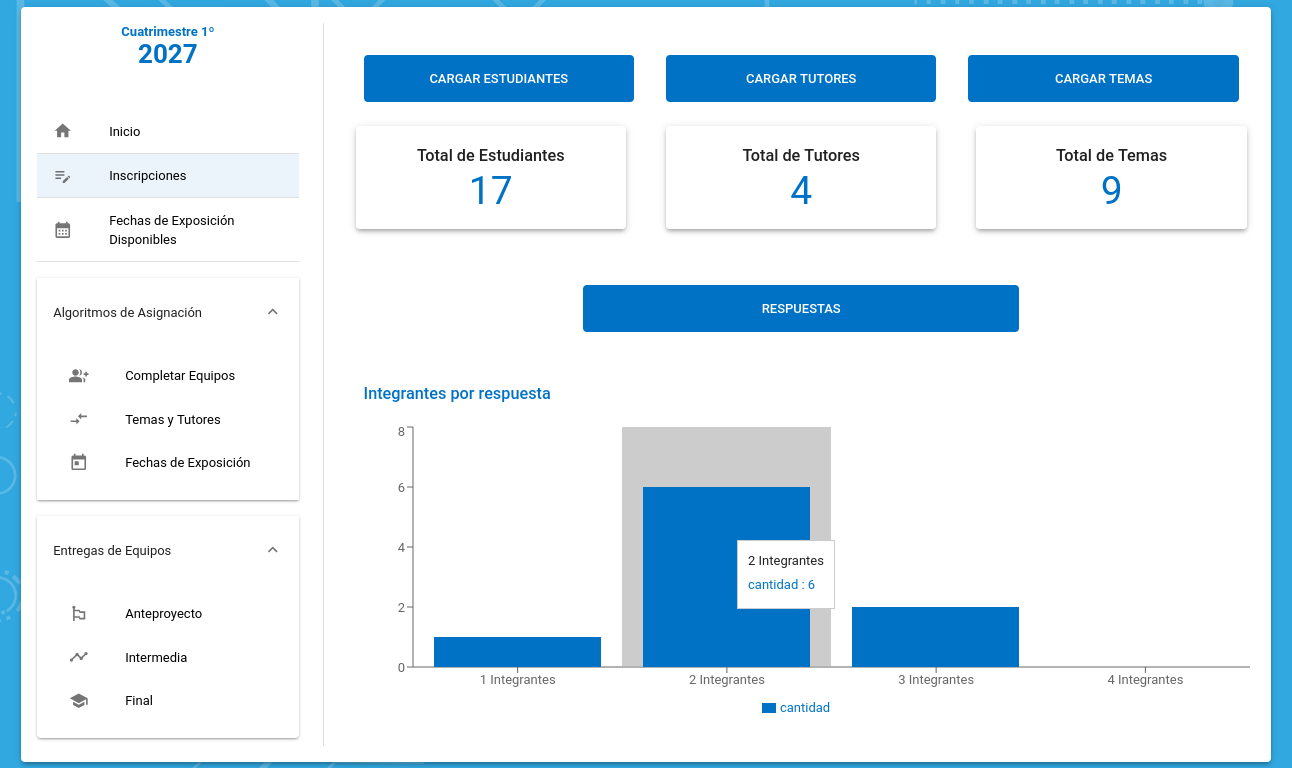Viewport: 1292px width, 768px height.
Task: Click the graduation cap icon beside Final
Action: pyautogui.click(x=79, y=701)
